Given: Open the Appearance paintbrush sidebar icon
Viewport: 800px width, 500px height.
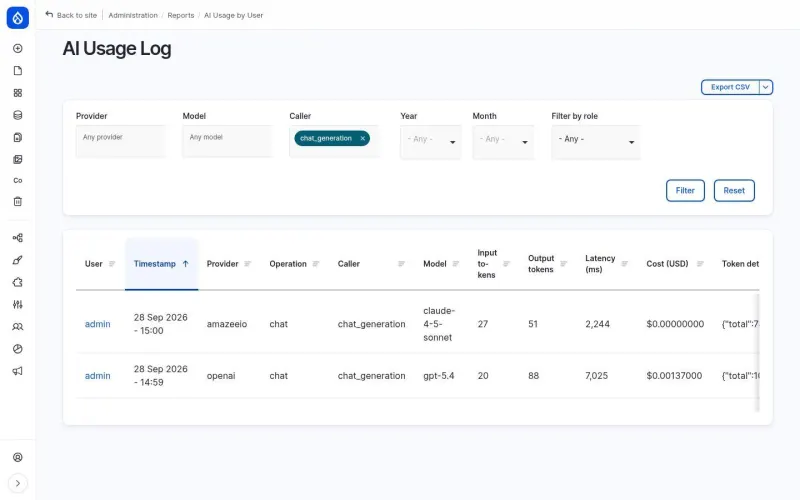Looking at the screenshot, I should coord(17,260).
